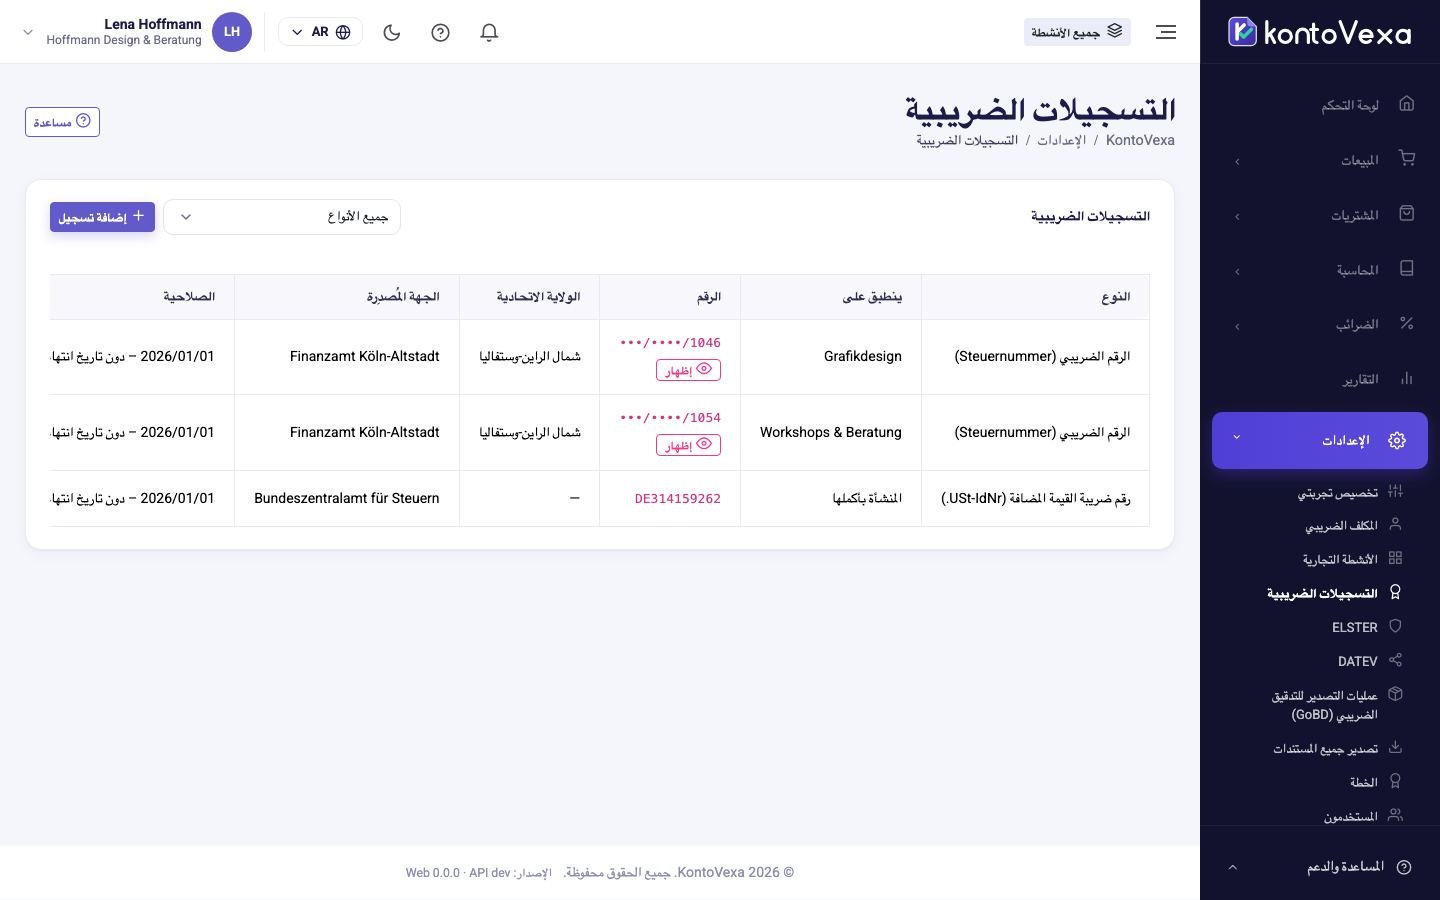Viewport: 1440px width, 900px height.
Task: Click the box icon for GoBD exports
Action: tap(1396, 694)
